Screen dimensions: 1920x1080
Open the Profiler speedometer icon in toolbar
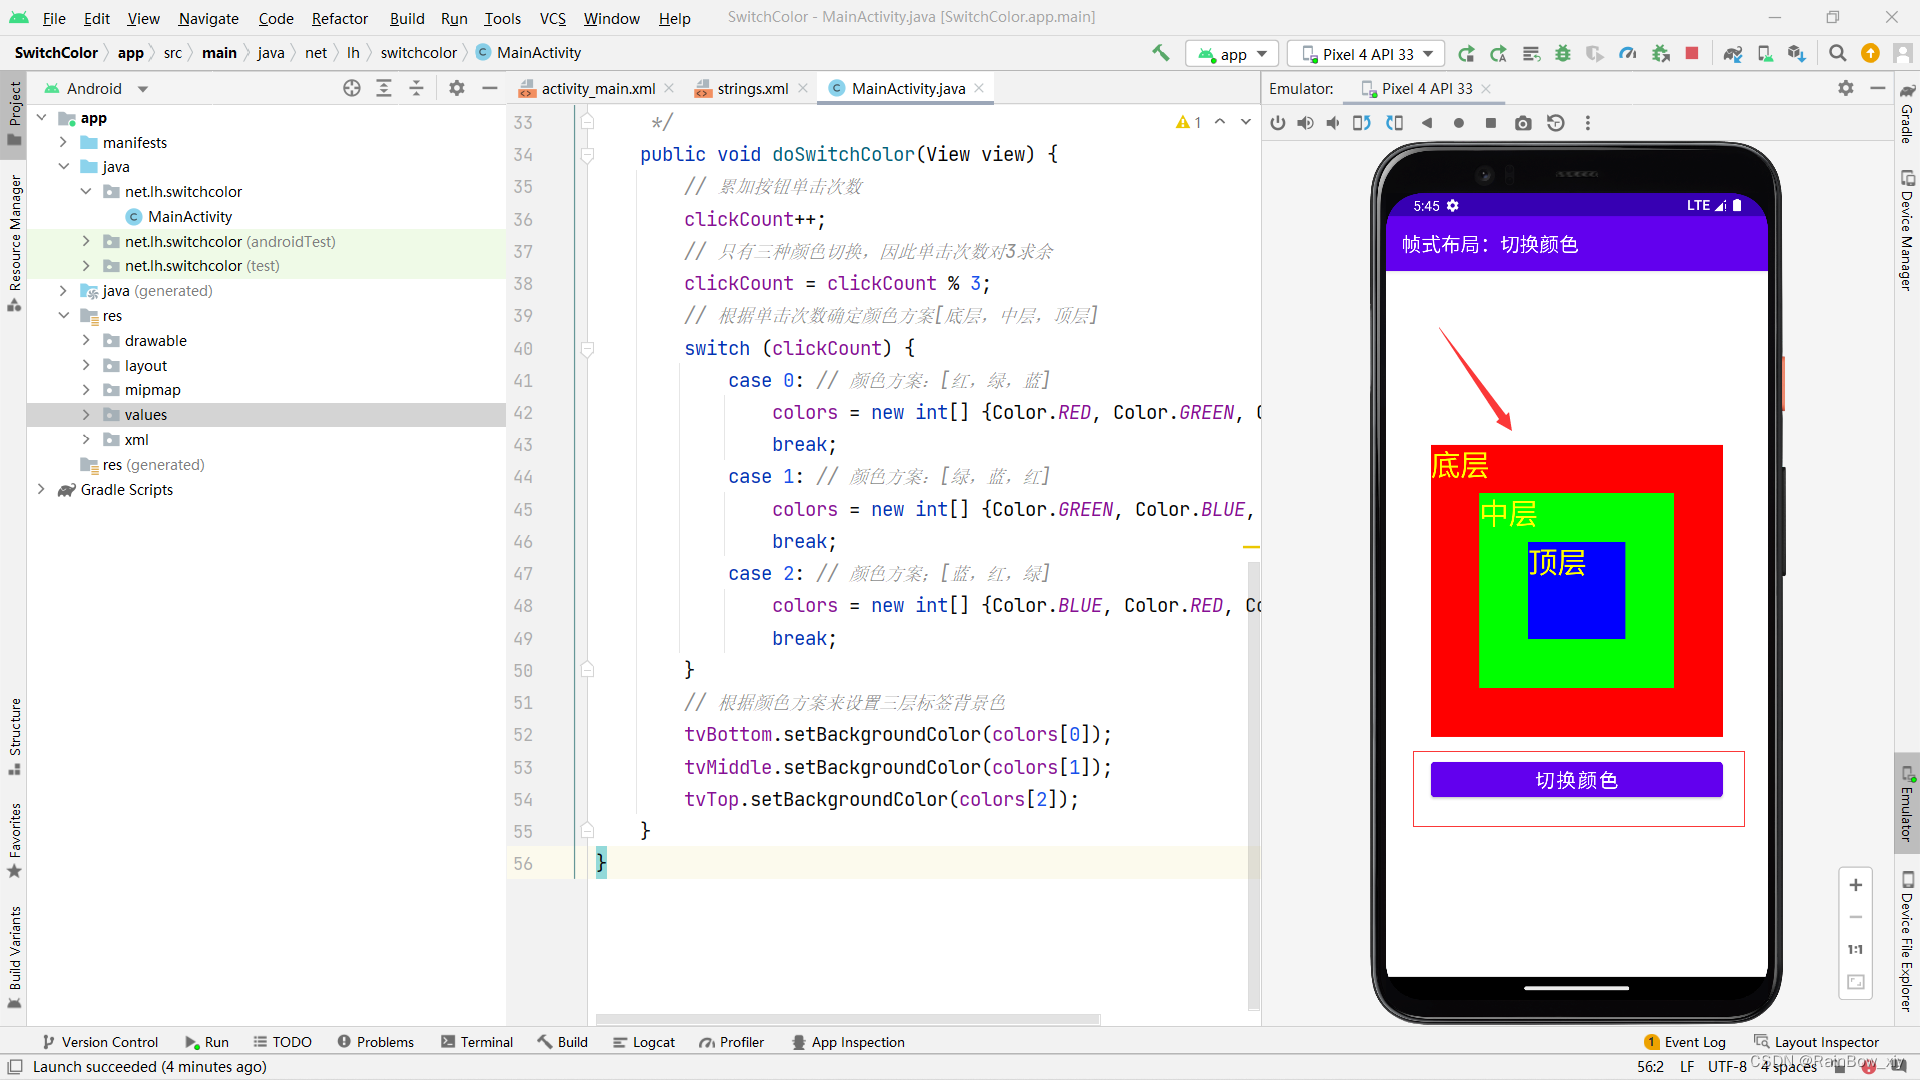pyautogui.click(x=1628, y=53)
